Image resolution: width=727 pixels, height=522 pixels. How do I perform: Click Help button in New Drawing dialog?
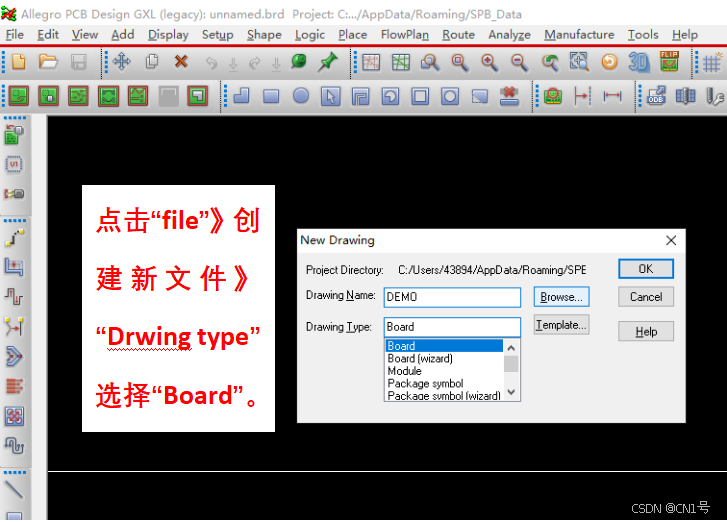tap(646, 331)
